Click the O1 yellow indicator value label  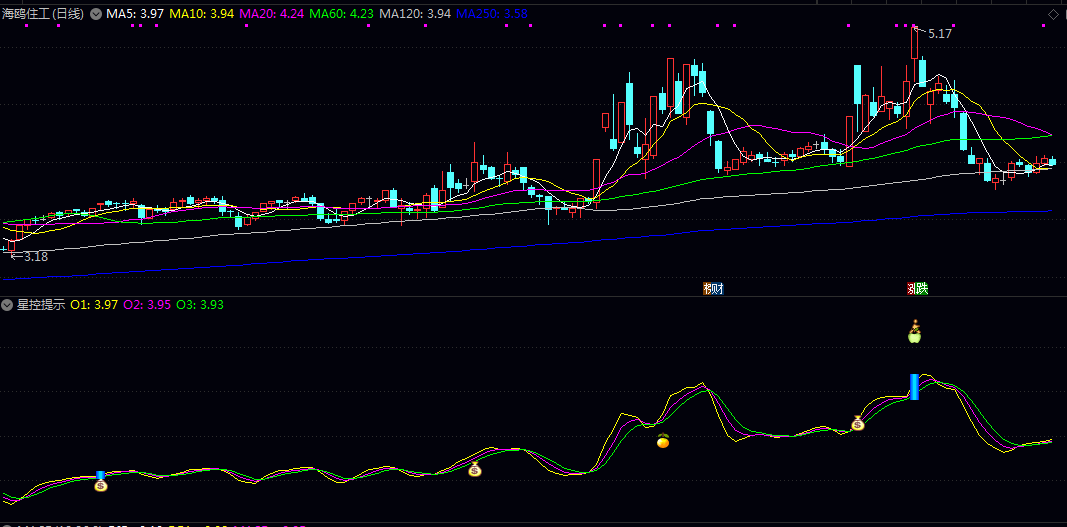tap(94, 305)
